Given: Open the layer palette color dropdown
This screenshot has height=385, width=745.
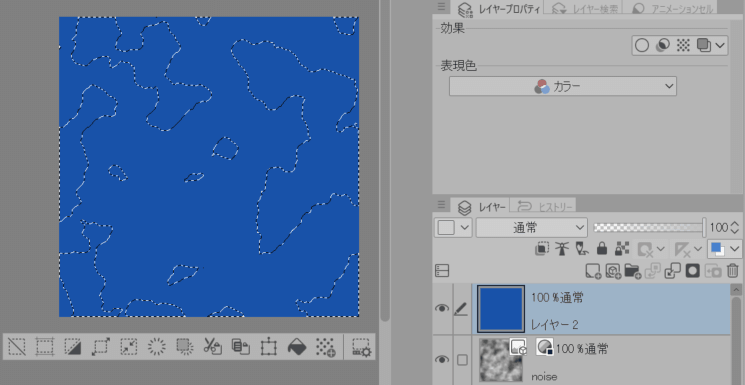Looking at the screenshot, I should (x=453, y=228).
